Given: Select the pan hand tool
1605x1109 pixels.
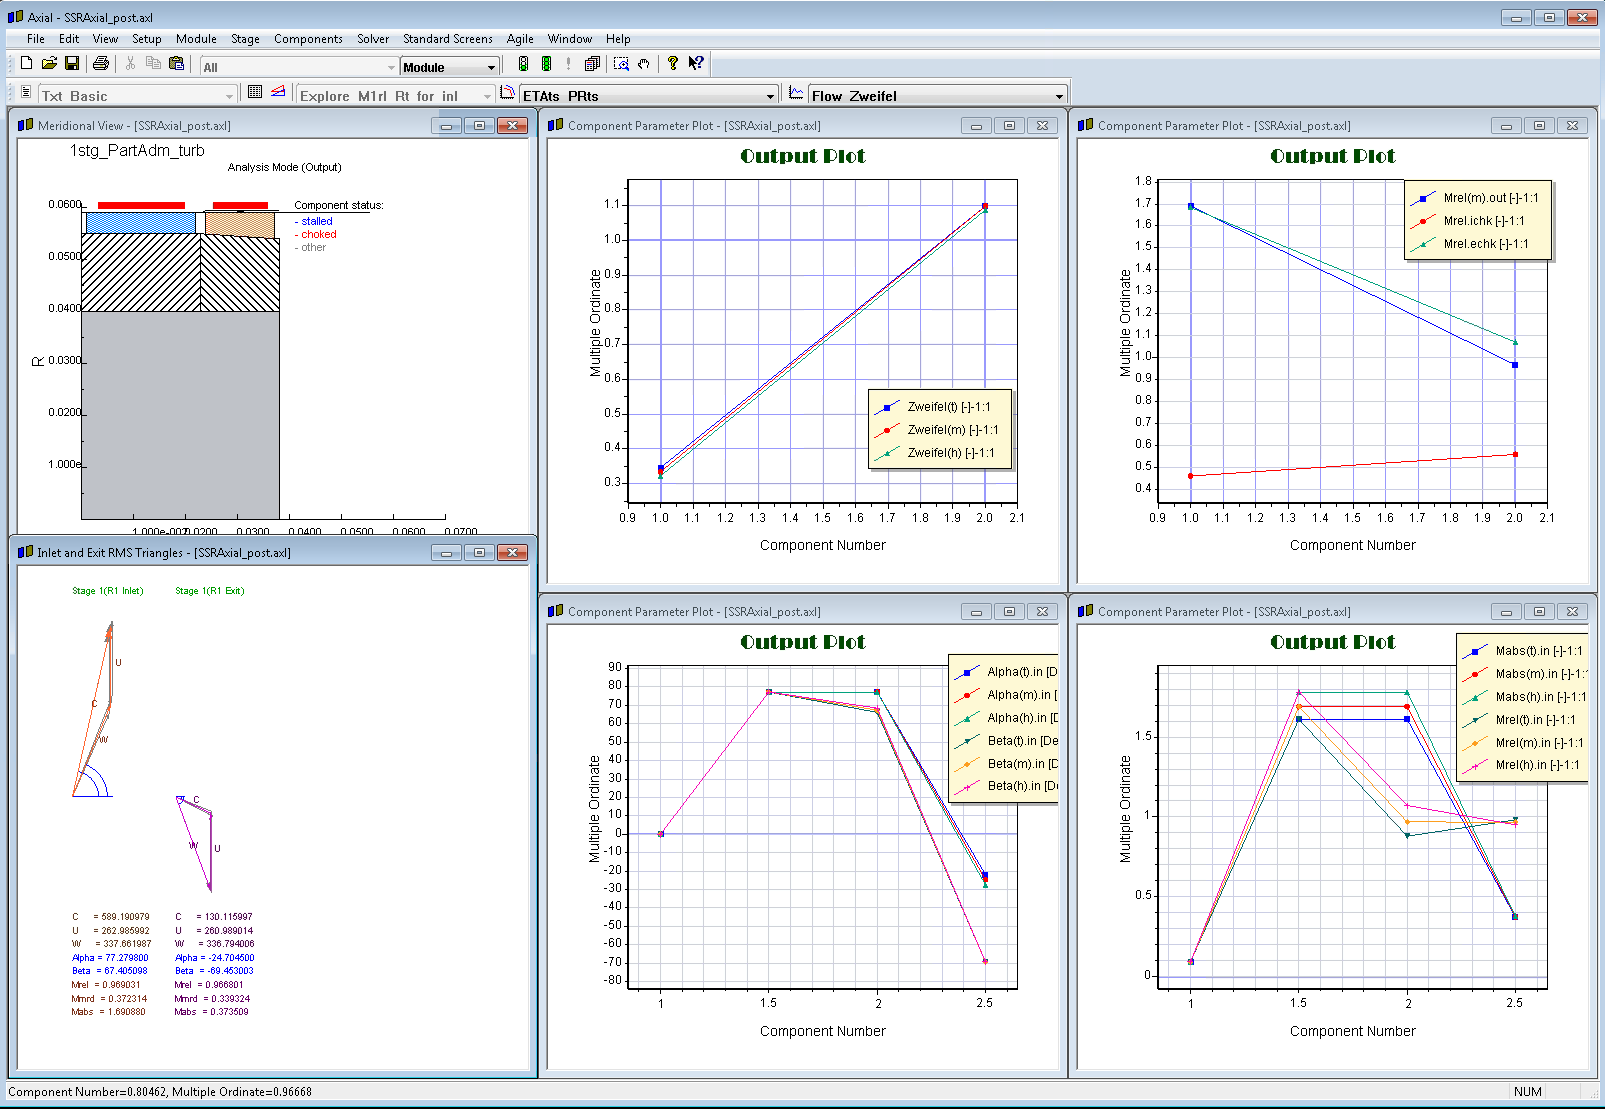Looking at the screenshot, I should tap(644, 64).
